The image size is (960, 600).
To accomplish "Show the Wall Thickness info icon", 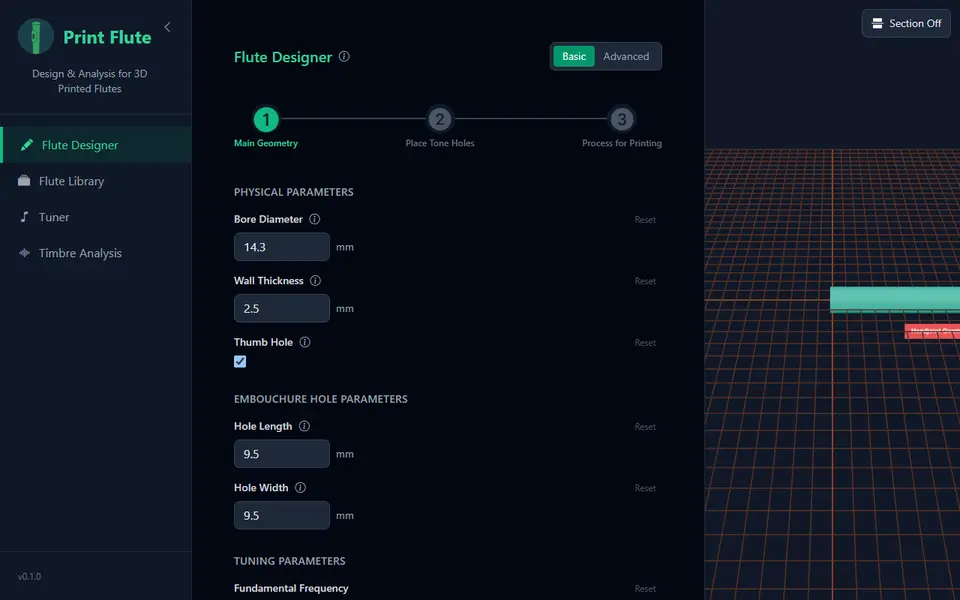I will (x=315, y=280).
